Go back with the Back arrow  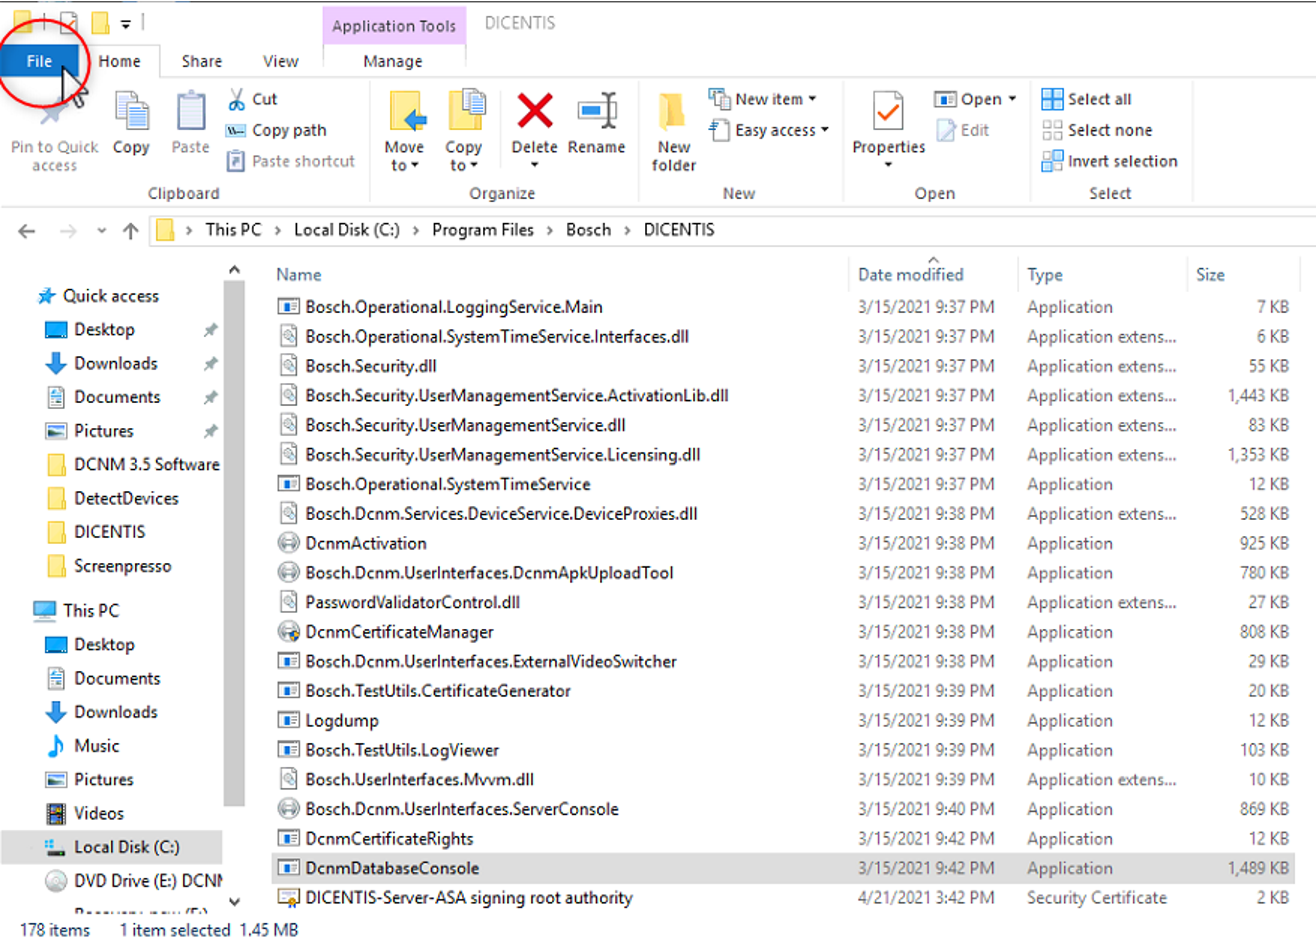point(27,231)
